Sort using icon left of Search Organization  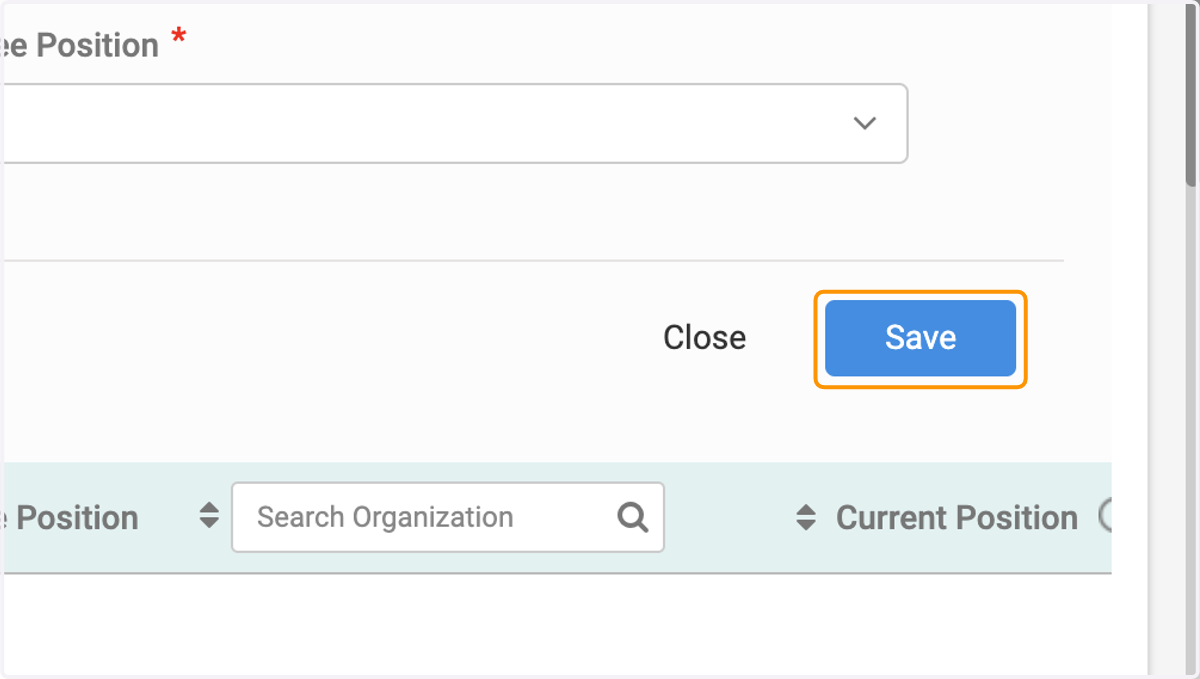pos(208,516)
